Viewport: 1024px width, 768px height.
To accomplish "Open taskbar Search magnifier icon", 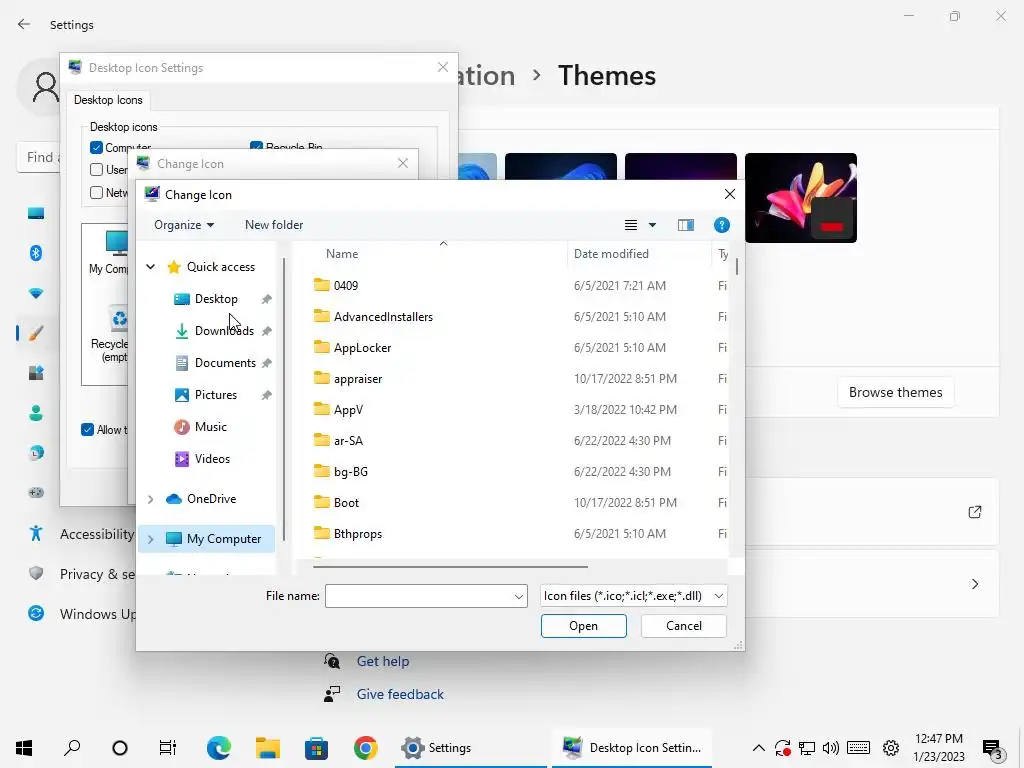I will 72,748.
